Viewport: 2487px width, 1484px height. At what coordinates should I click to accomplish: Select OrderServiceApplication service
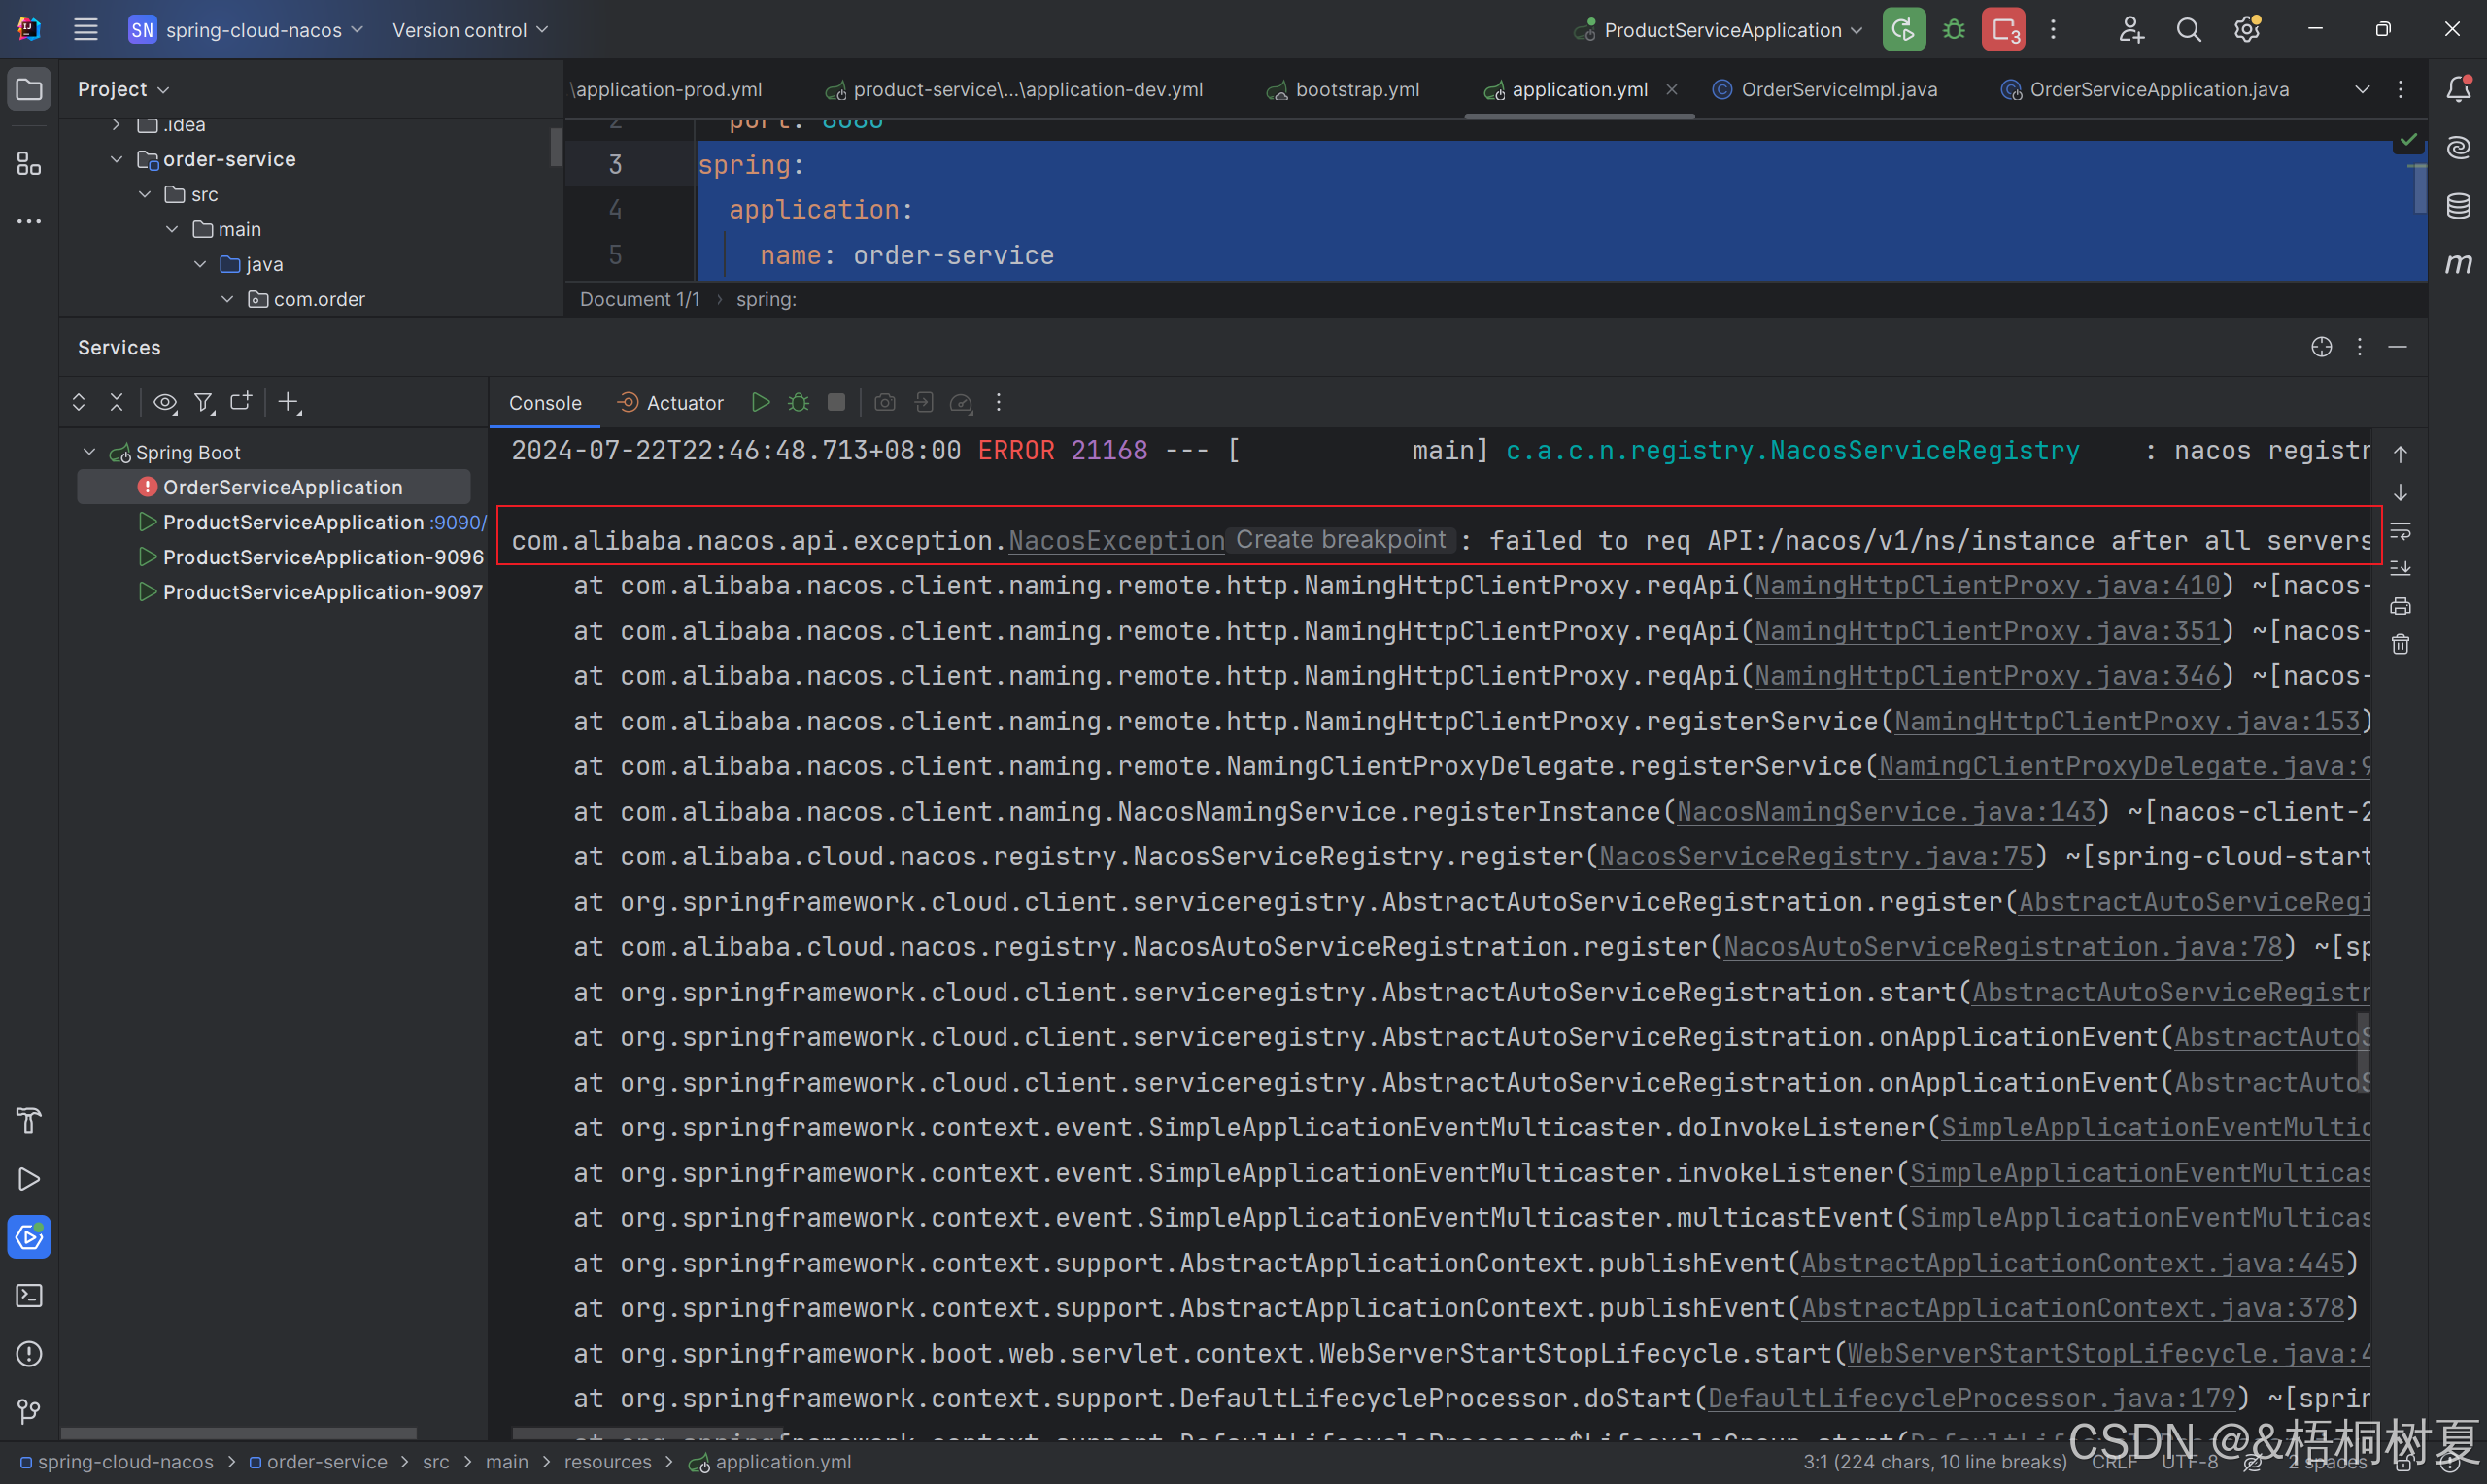274,487
